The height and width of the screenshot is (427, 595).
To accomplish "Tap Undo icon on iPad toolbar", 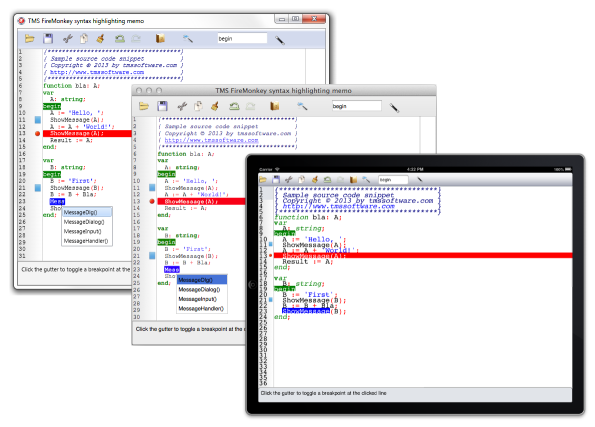I will [x=327, y=179].
